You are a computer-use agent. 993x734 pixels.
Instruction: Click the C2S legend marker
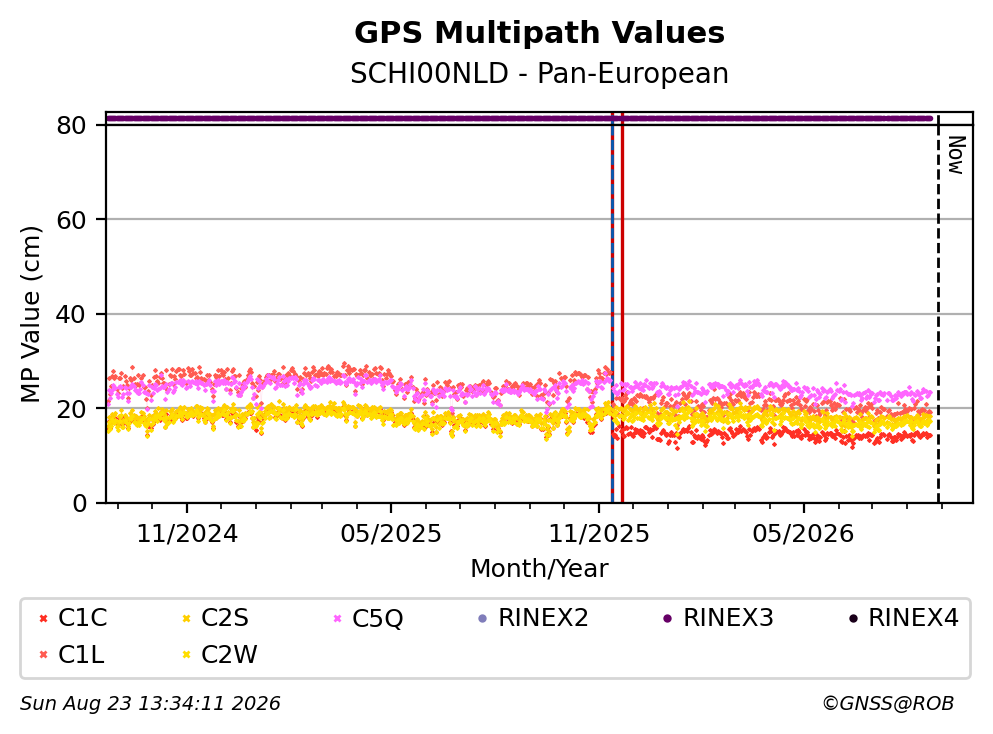[186, 618]
